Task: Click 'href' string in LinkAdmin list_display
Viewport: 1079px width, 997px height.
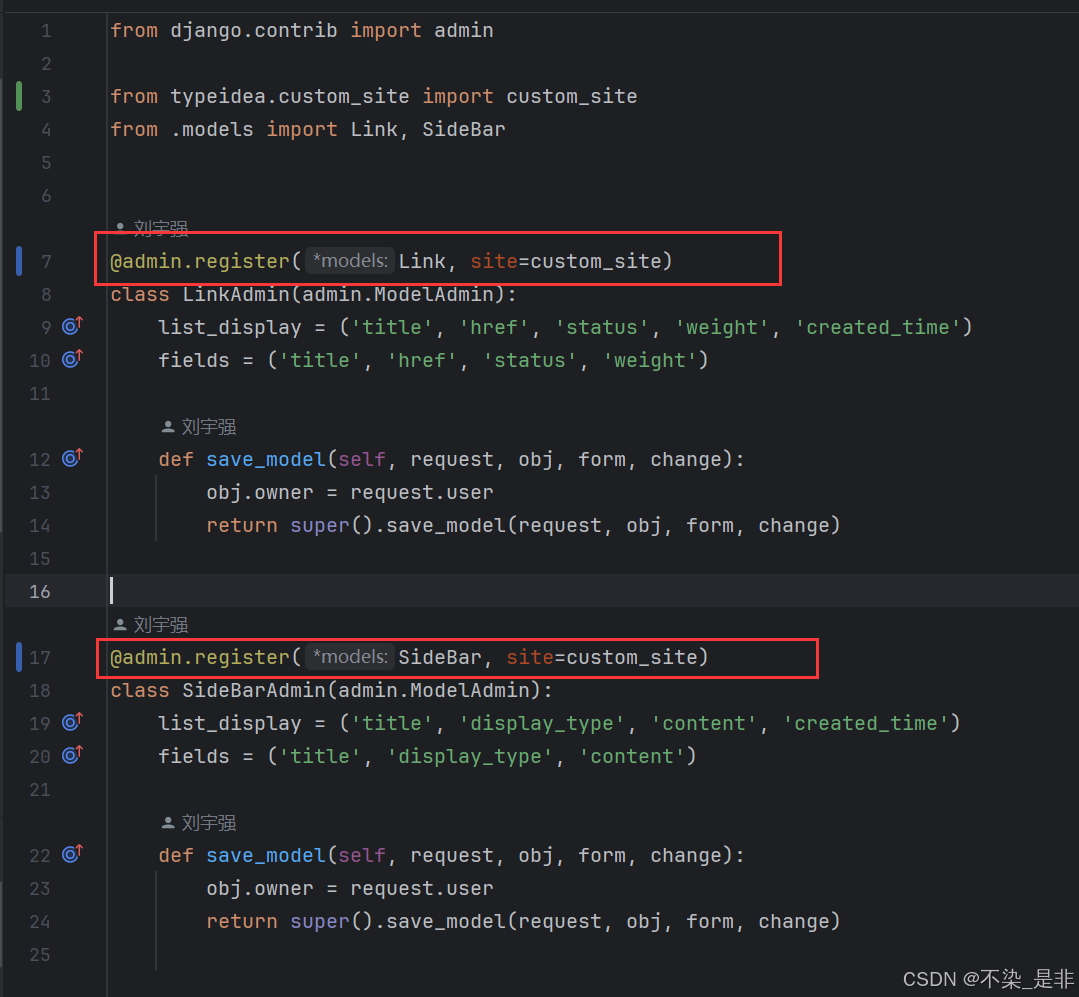Action: tap(494, 328)
